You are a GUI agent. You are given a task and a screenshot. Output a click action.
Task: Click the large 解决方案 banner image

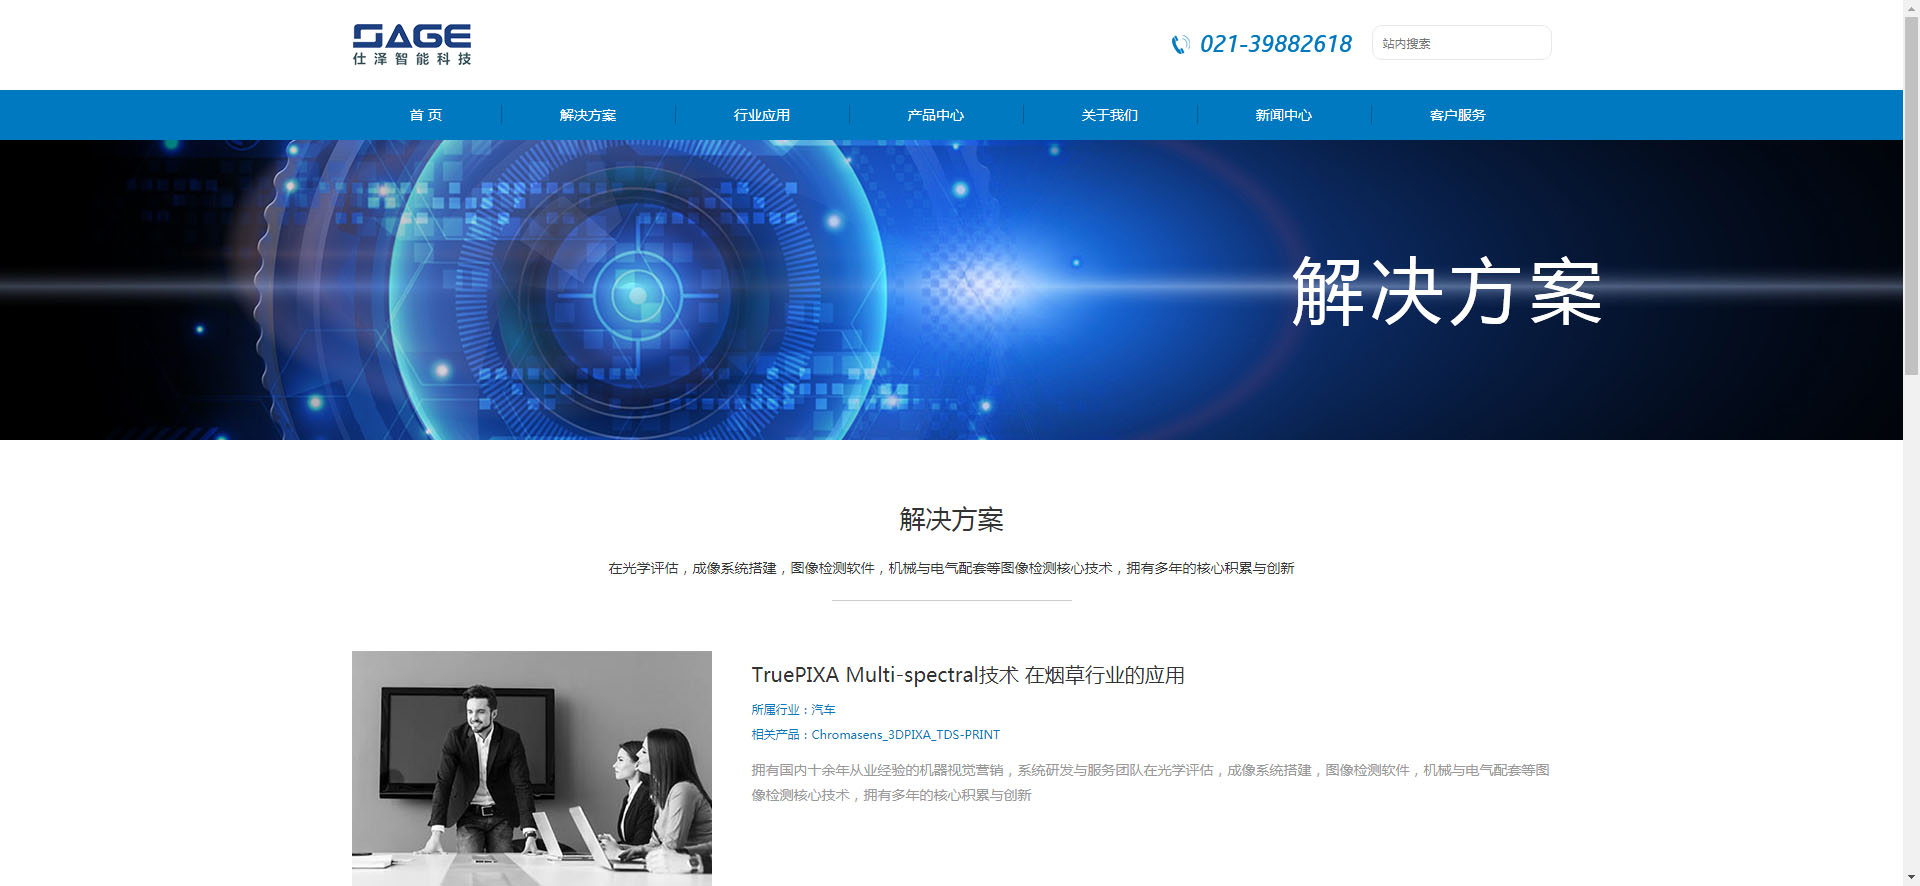click(x=950, y=290)
